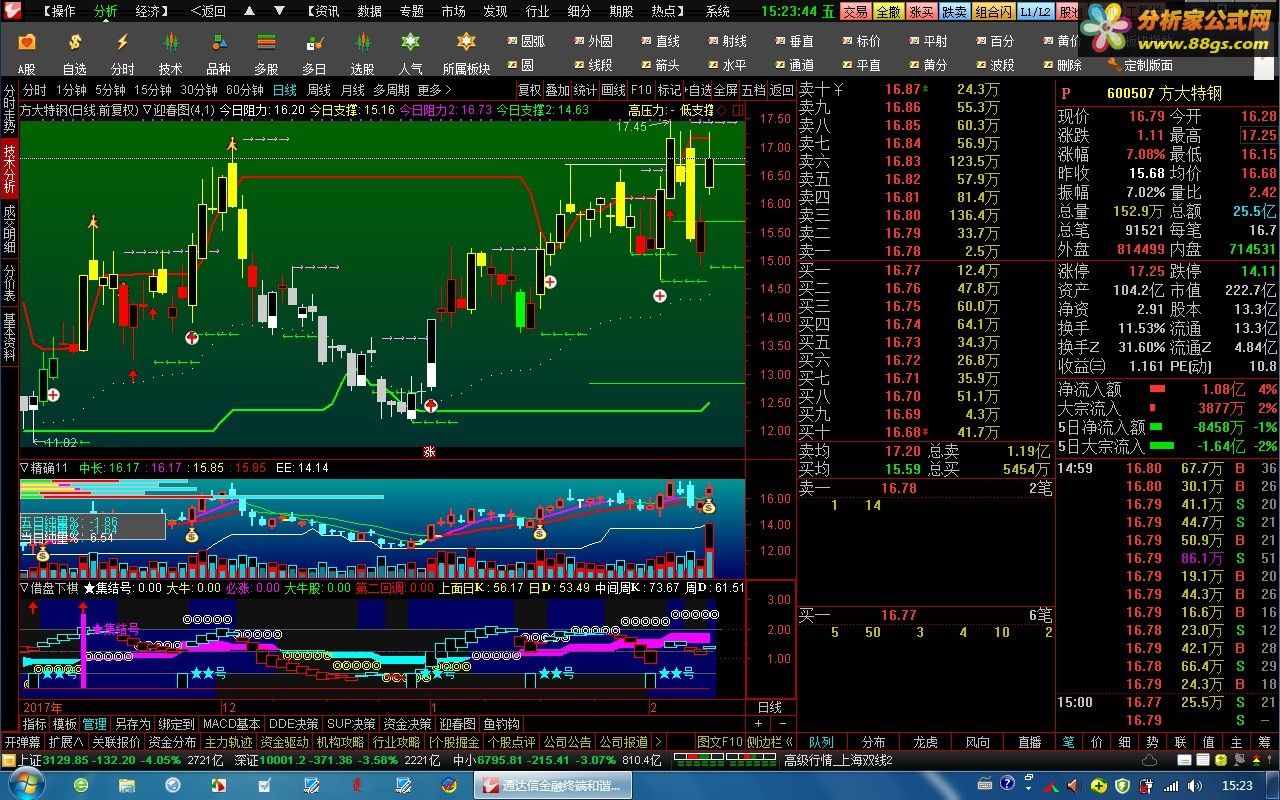Viewport: 1280px width, 800px height.
Task: Click the red 涨买 buy button
Action: point(921,12)
